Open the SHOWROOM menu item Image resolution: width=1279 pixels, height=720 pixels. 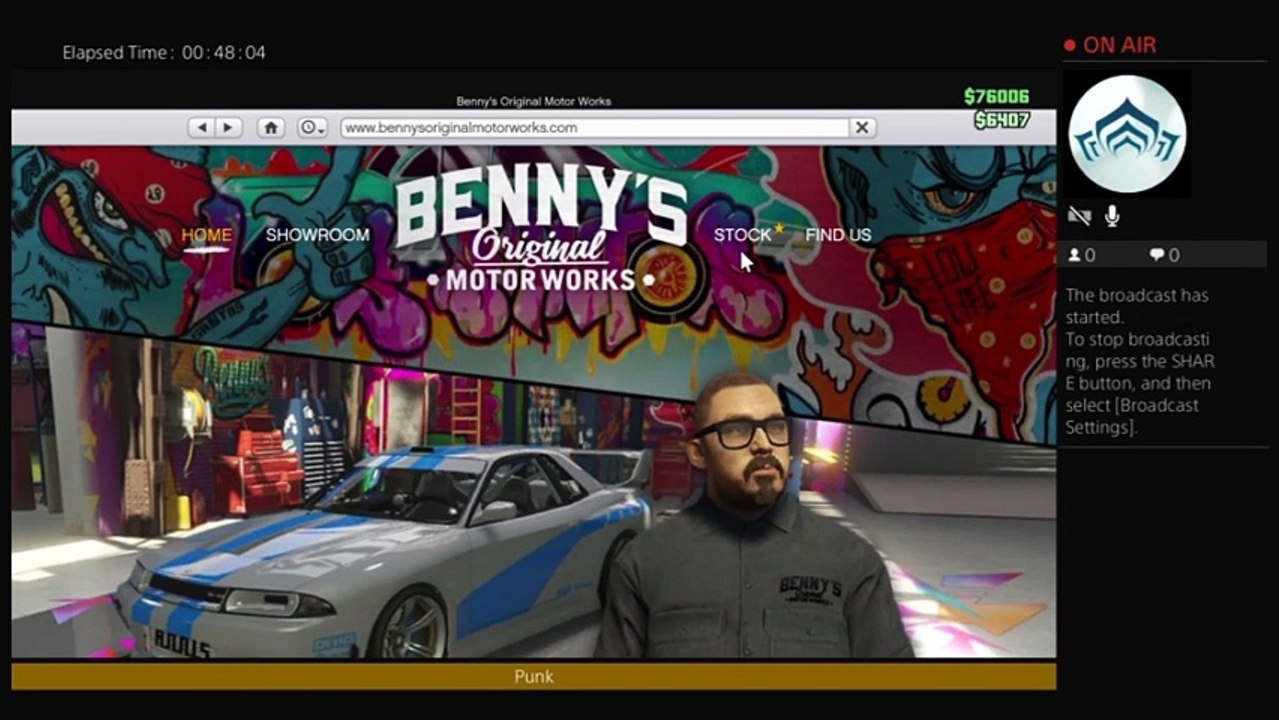(x=317, y=235)
